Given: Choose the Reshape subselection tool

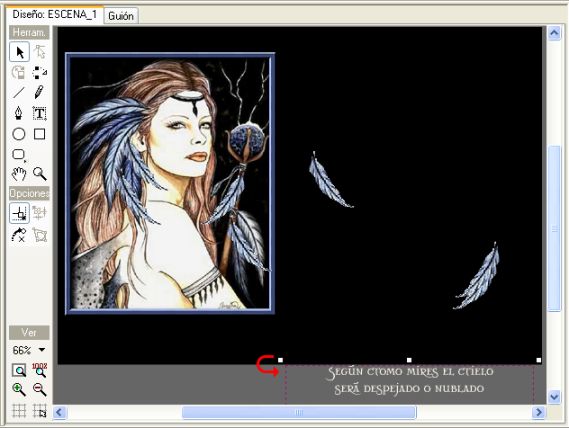Looking at the screenshot, I should 40,52.
